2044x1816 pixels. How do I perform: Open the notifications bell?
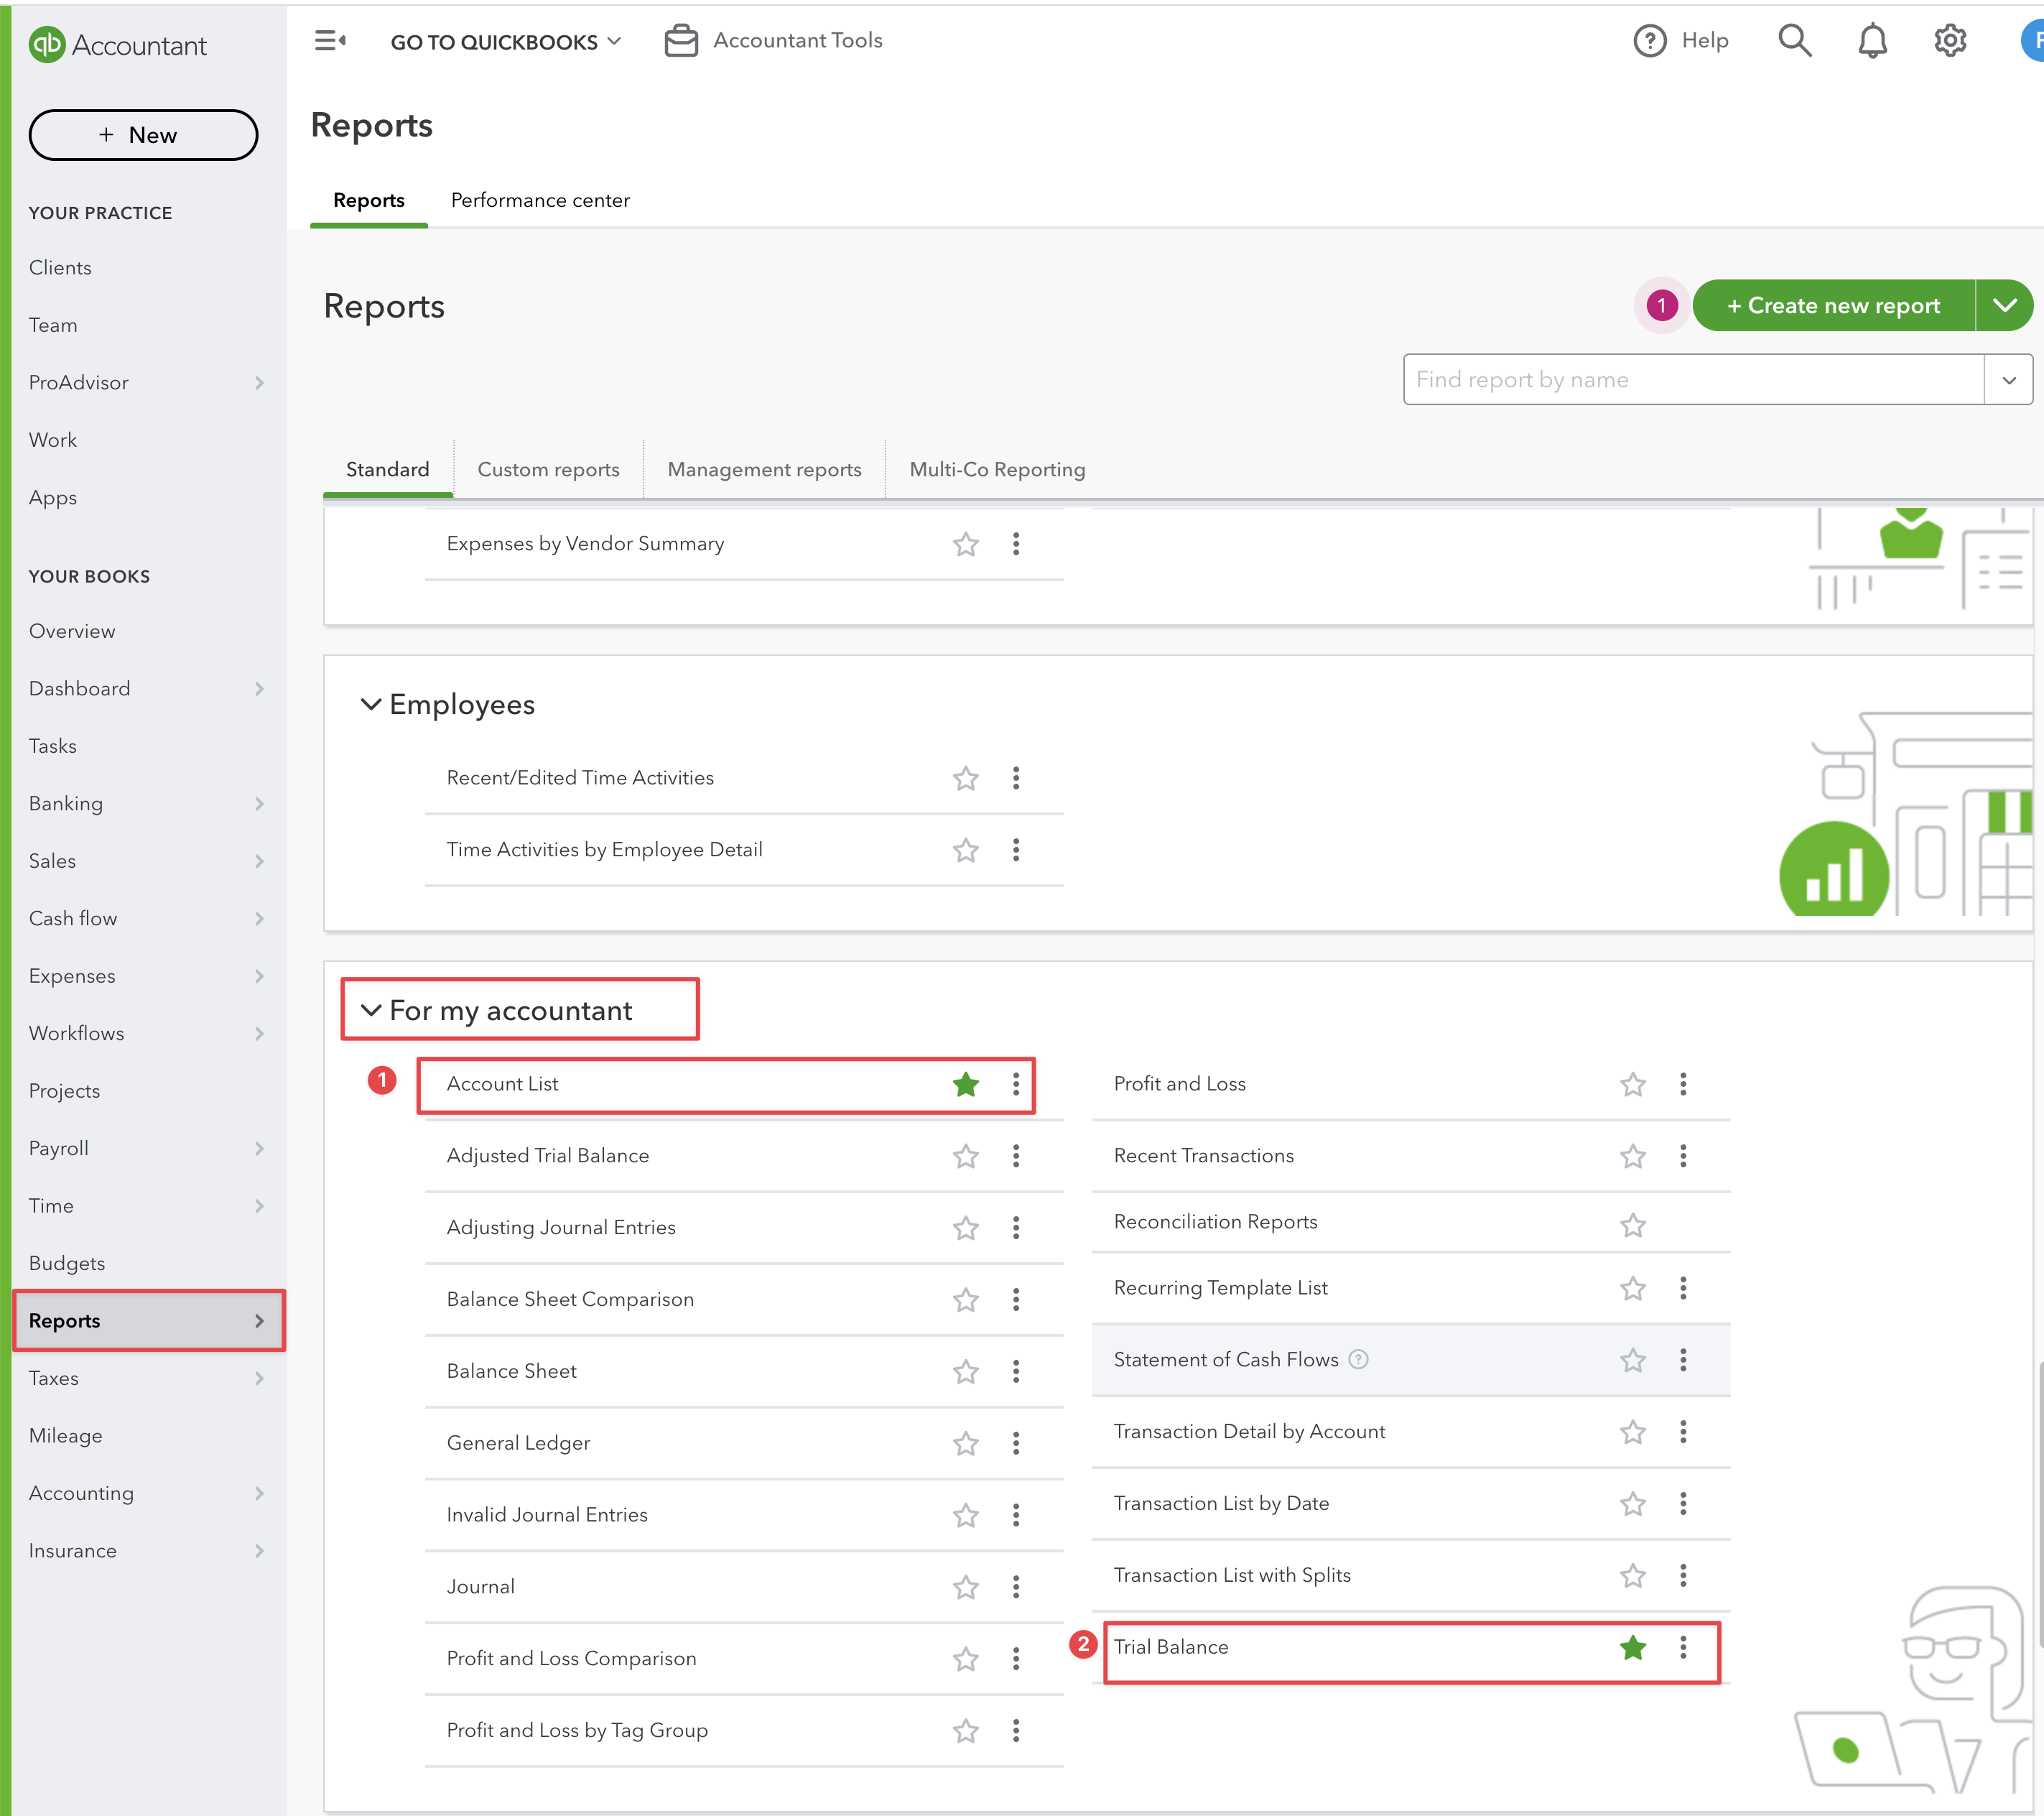point(1873,40)
